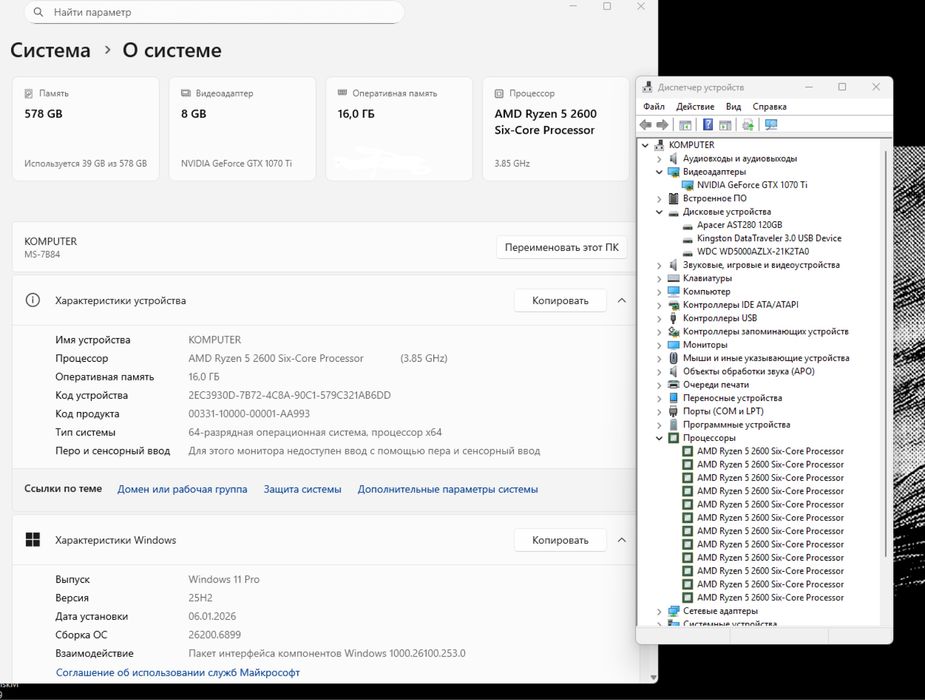
Task: Click the Windows 11 Pro edition value
Action: point(224,580)
